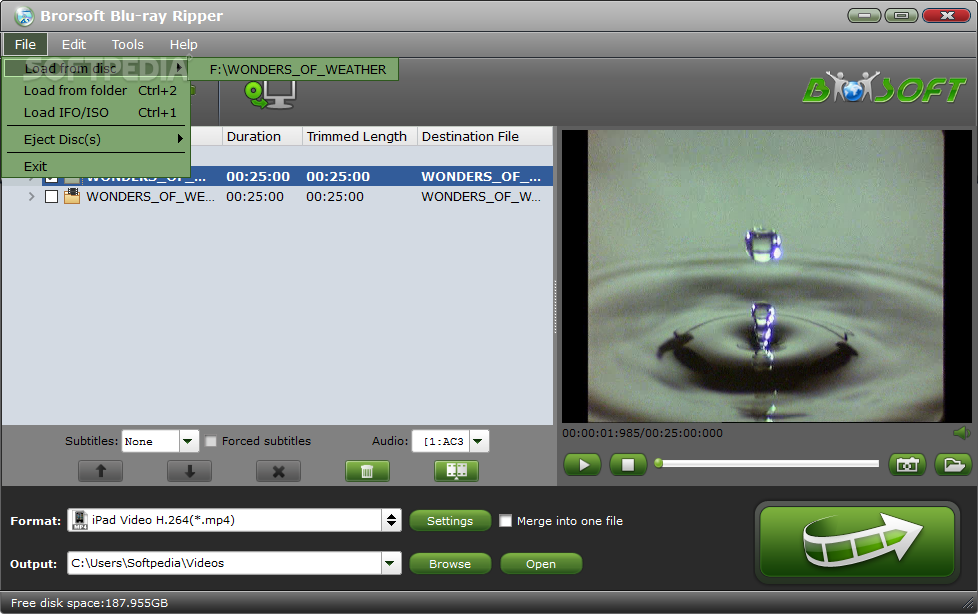Image resolution: width=978 pixels, height=614 pixels.
Task: Expand the WONDERS_OF_WE... tree row
Action: 31,197
